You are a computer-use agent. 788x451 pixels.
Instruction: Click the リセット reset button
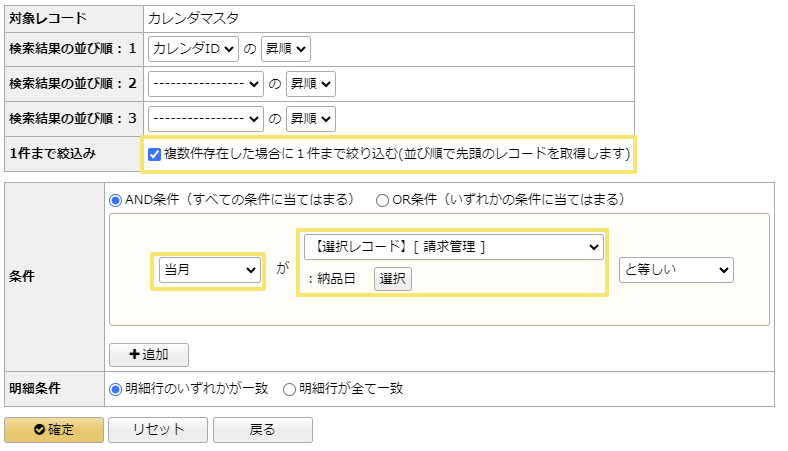158,430
